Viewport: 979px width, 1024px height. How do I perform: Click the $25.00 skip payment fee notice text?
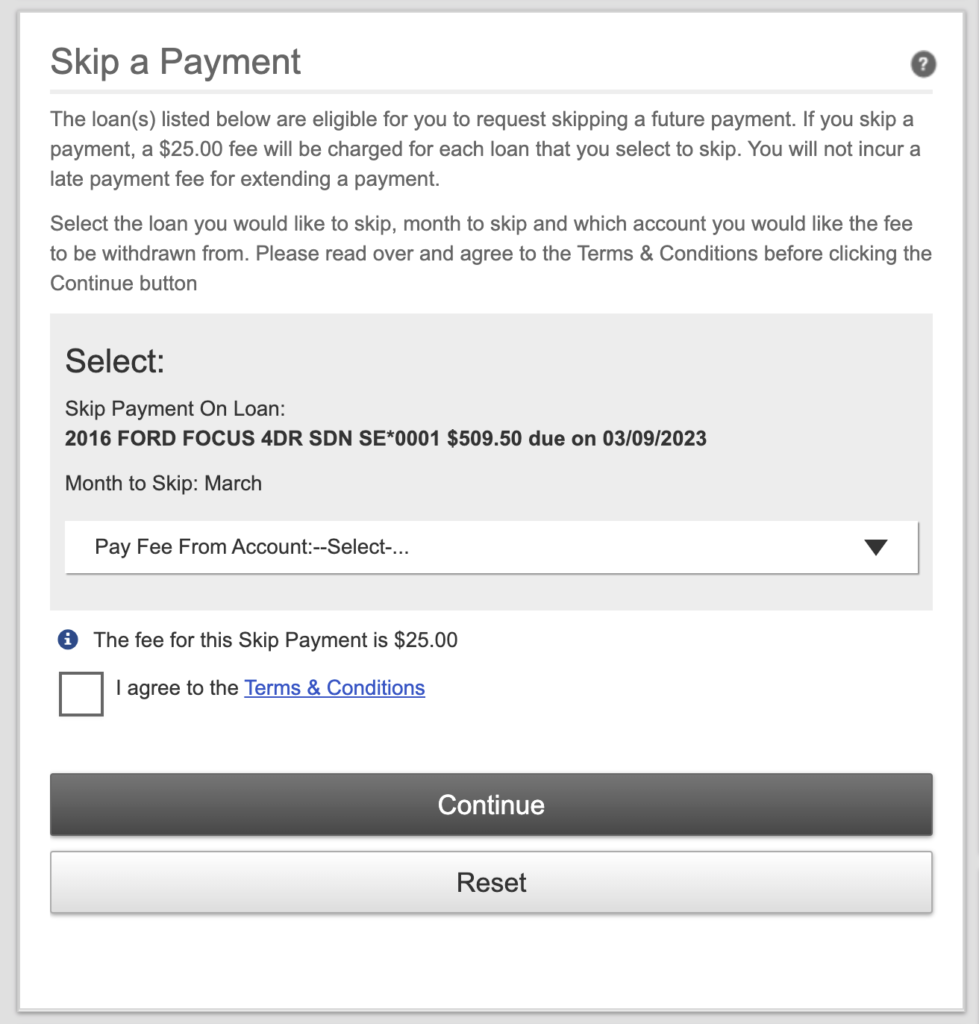275,640
